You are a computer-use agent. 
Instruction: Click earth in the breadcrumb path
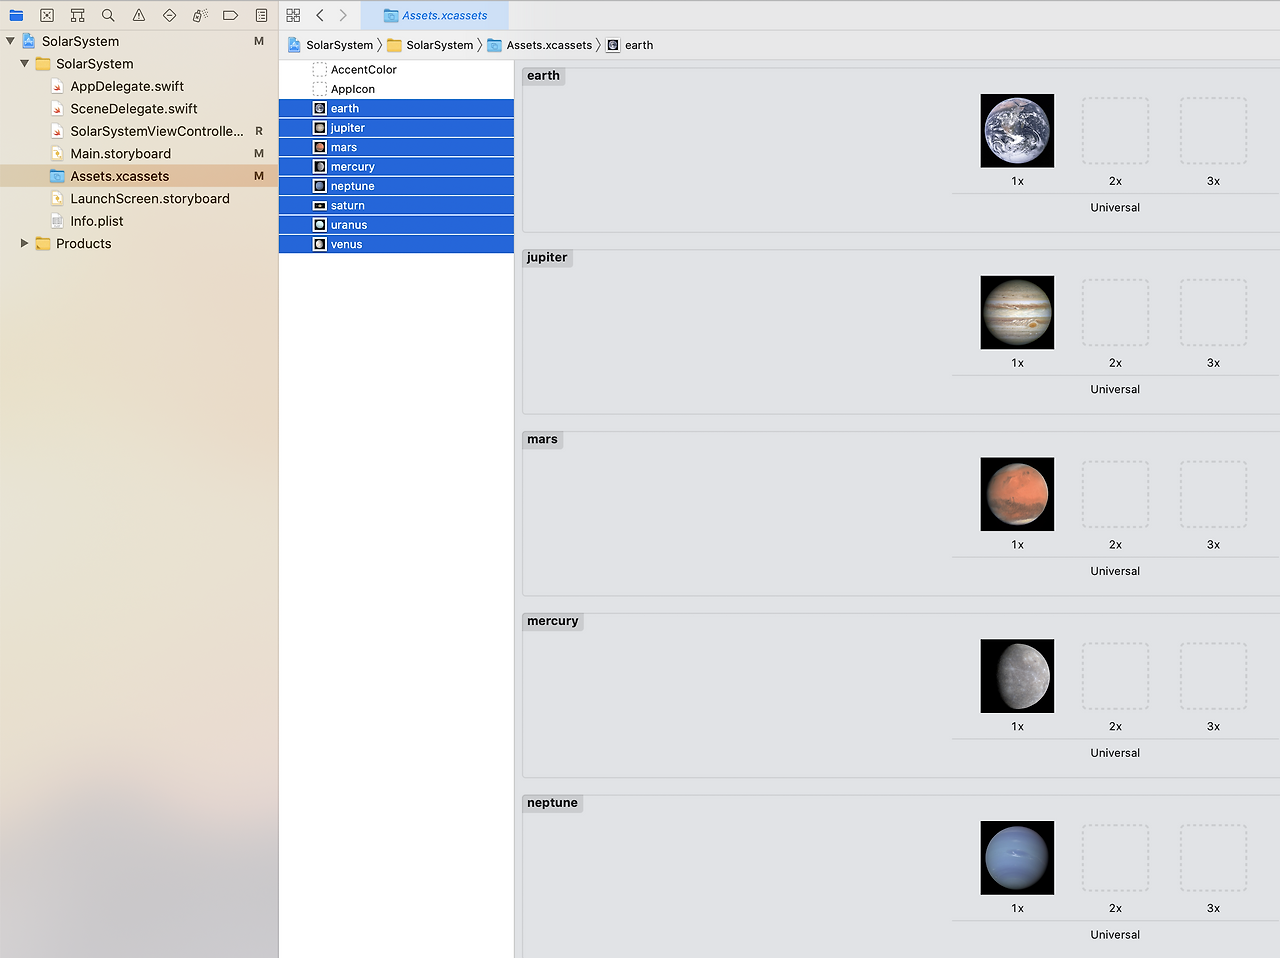[x=630, y=45]
